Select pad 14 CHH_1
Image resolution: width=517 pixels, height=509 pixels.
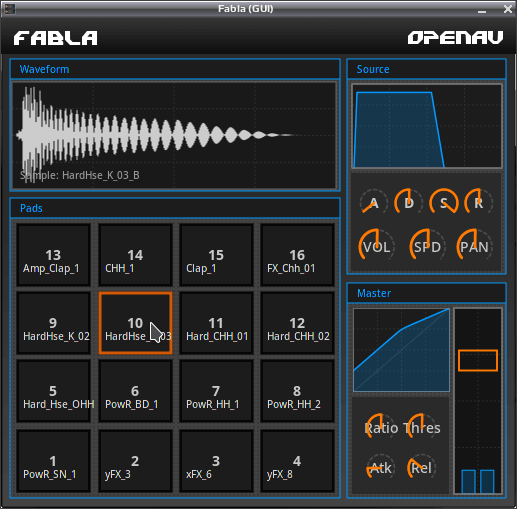tap(135, 255)
